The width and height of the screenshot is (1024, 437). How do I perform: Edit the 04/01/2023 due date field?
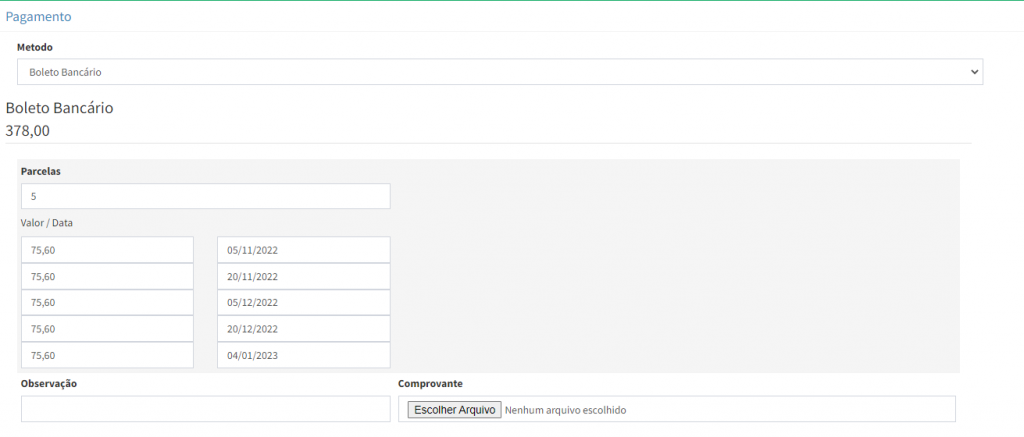click(x=303, y=355)
